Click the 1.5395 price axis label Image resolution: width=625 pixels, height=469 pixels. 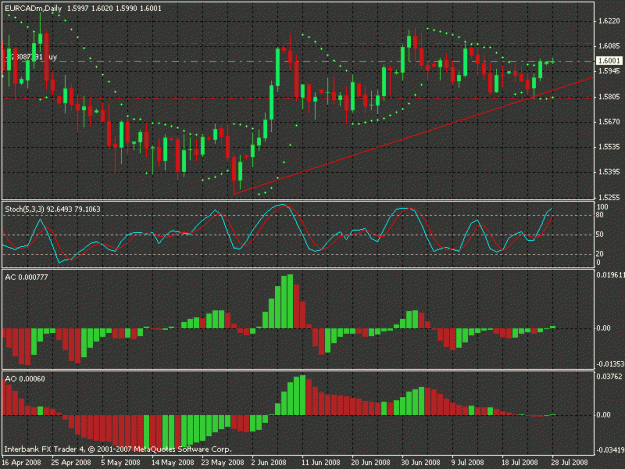(609, 172)
